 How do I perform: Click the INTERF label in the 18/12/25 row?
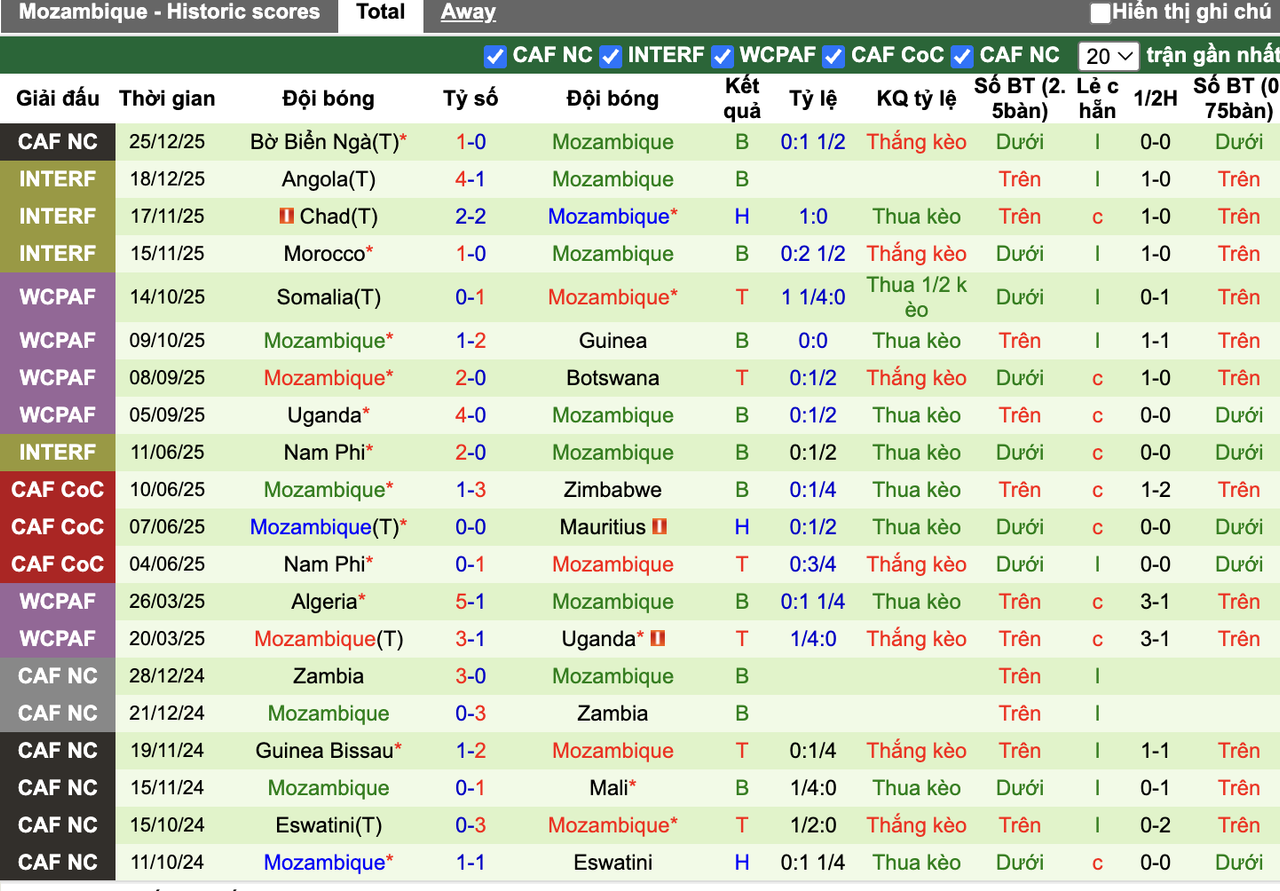[x=58, y=179]
